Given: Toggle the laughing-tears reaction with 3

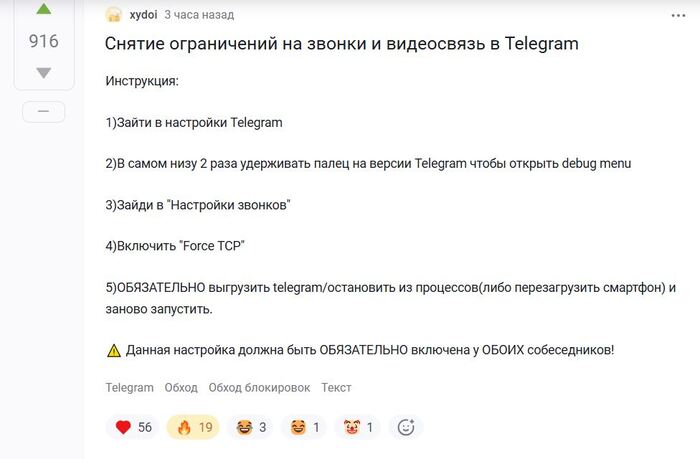Looking at the screenshot, I should pyautogui.click(x=251, y=427).
